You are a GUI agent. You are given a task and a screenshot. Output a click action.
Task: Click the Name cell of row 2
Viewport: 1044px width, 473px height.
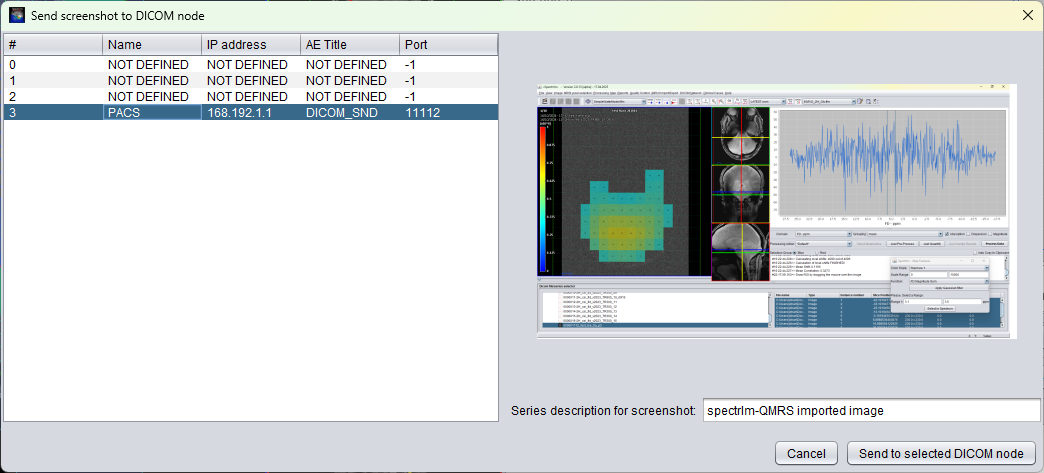click(152, 97)
